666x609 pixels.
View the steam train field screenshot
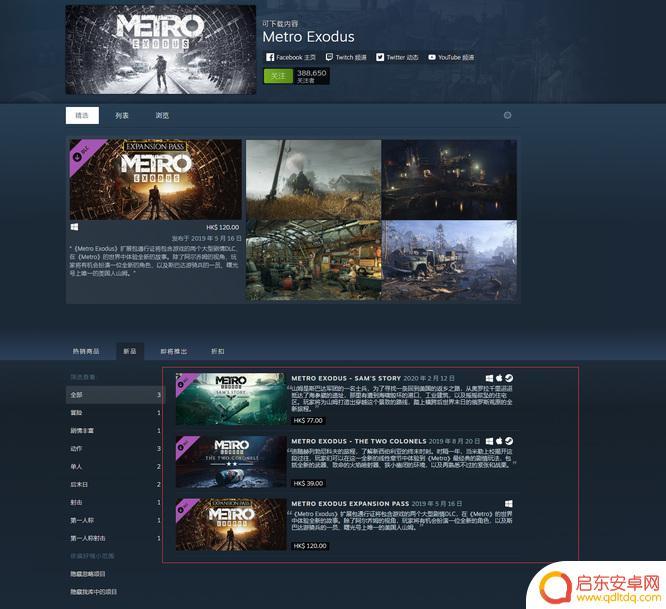pyautogui.click(x=313, y=180)
